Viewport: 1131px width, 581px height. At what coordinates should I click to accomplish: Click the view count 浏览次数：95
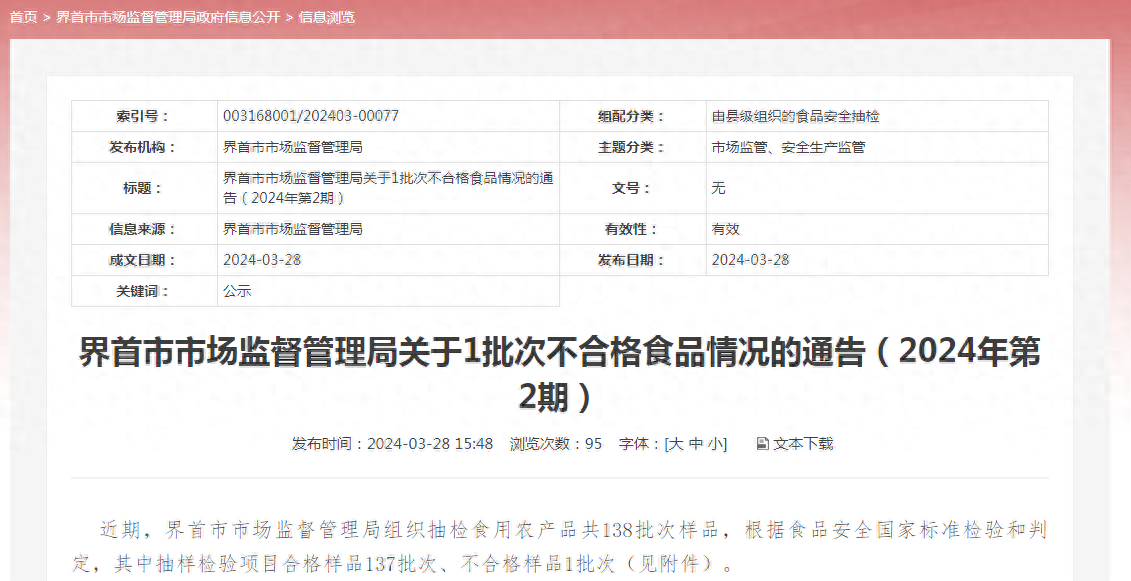(x=555, y=443)
